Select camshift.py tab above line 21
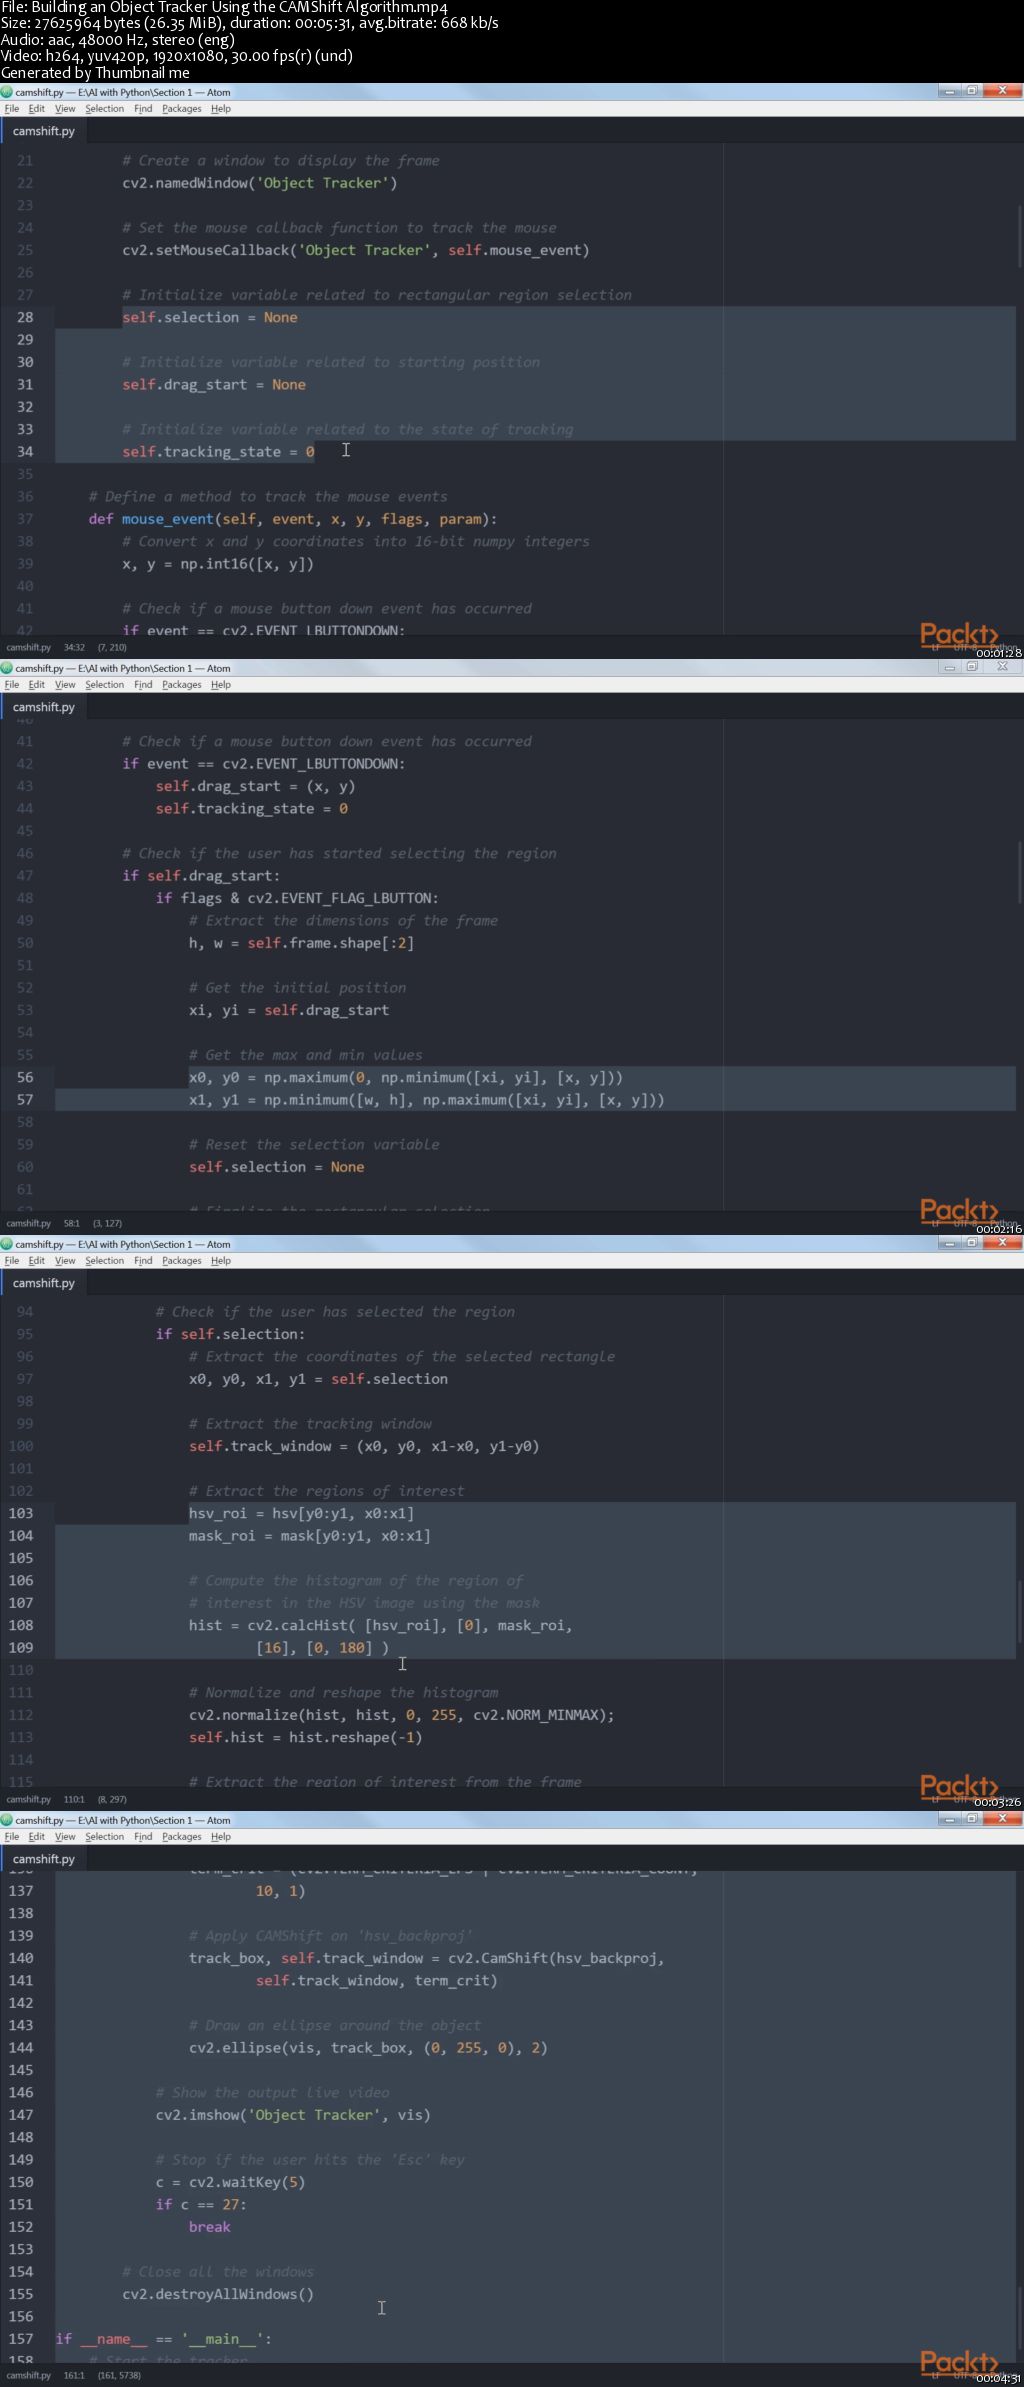This screenshot has width=1024, height=2387. (44, 131)
